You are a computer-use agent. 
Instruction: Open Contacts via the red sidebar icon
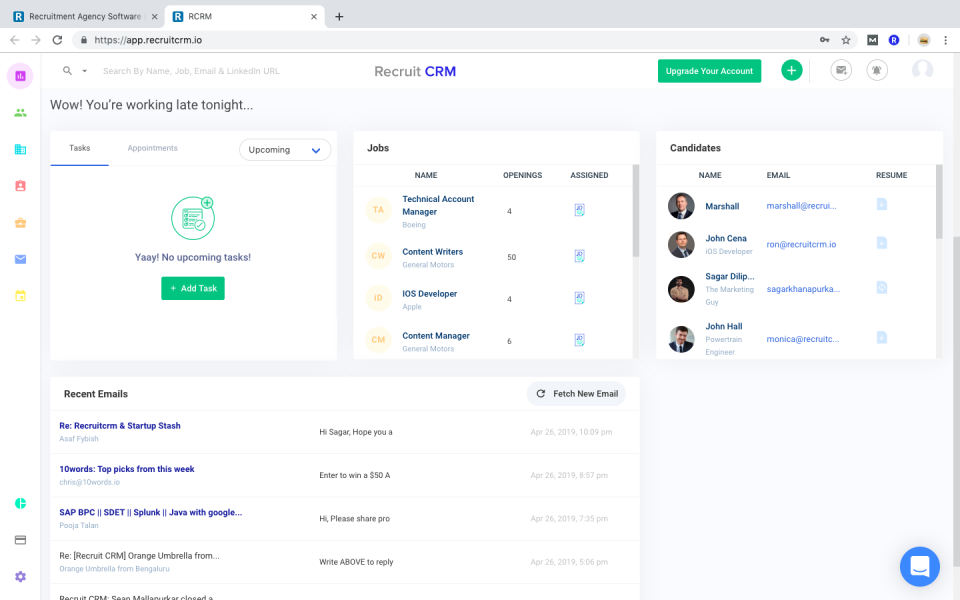(20, 186)
